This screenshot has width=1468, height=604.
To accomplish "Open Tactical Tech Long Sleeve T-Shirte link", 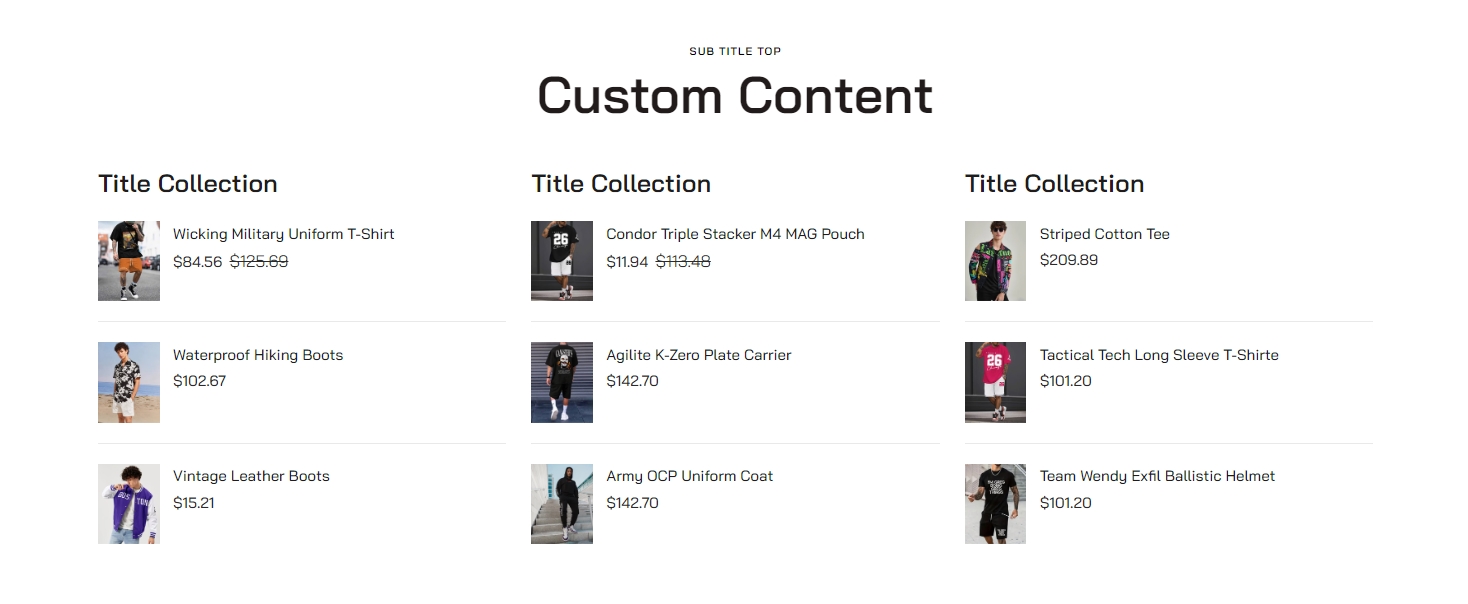I will click(x=1159, y=355).
